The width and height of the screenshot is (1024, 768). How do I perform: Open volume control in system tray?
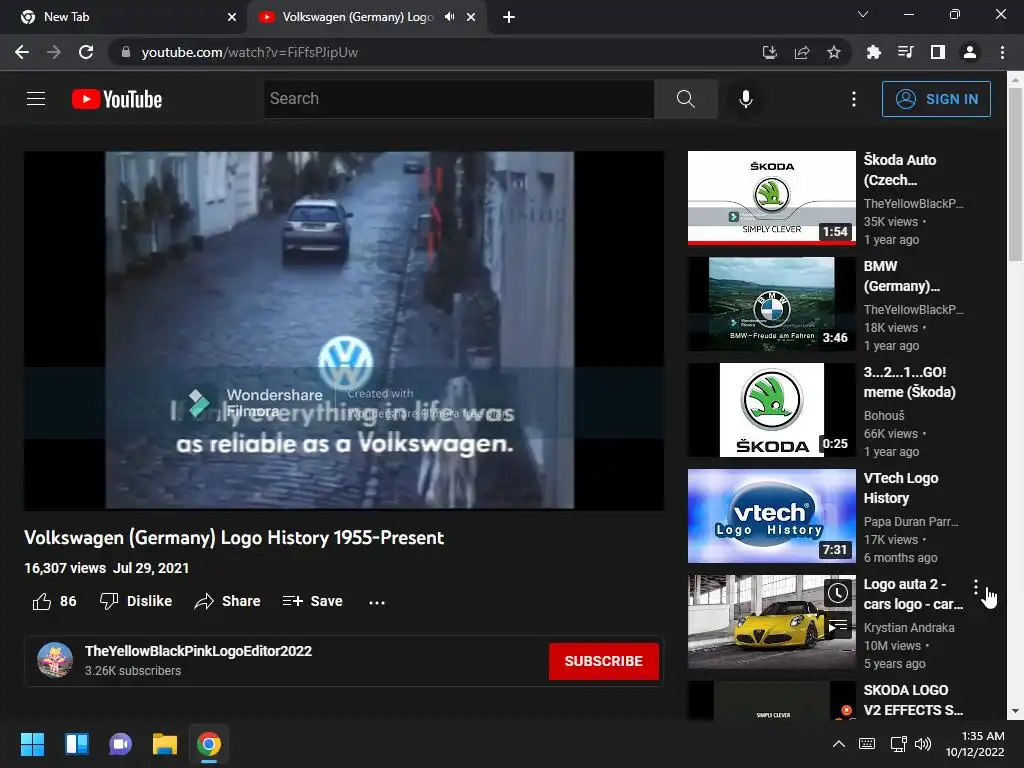pyautogui.click(x=923, y=744)
